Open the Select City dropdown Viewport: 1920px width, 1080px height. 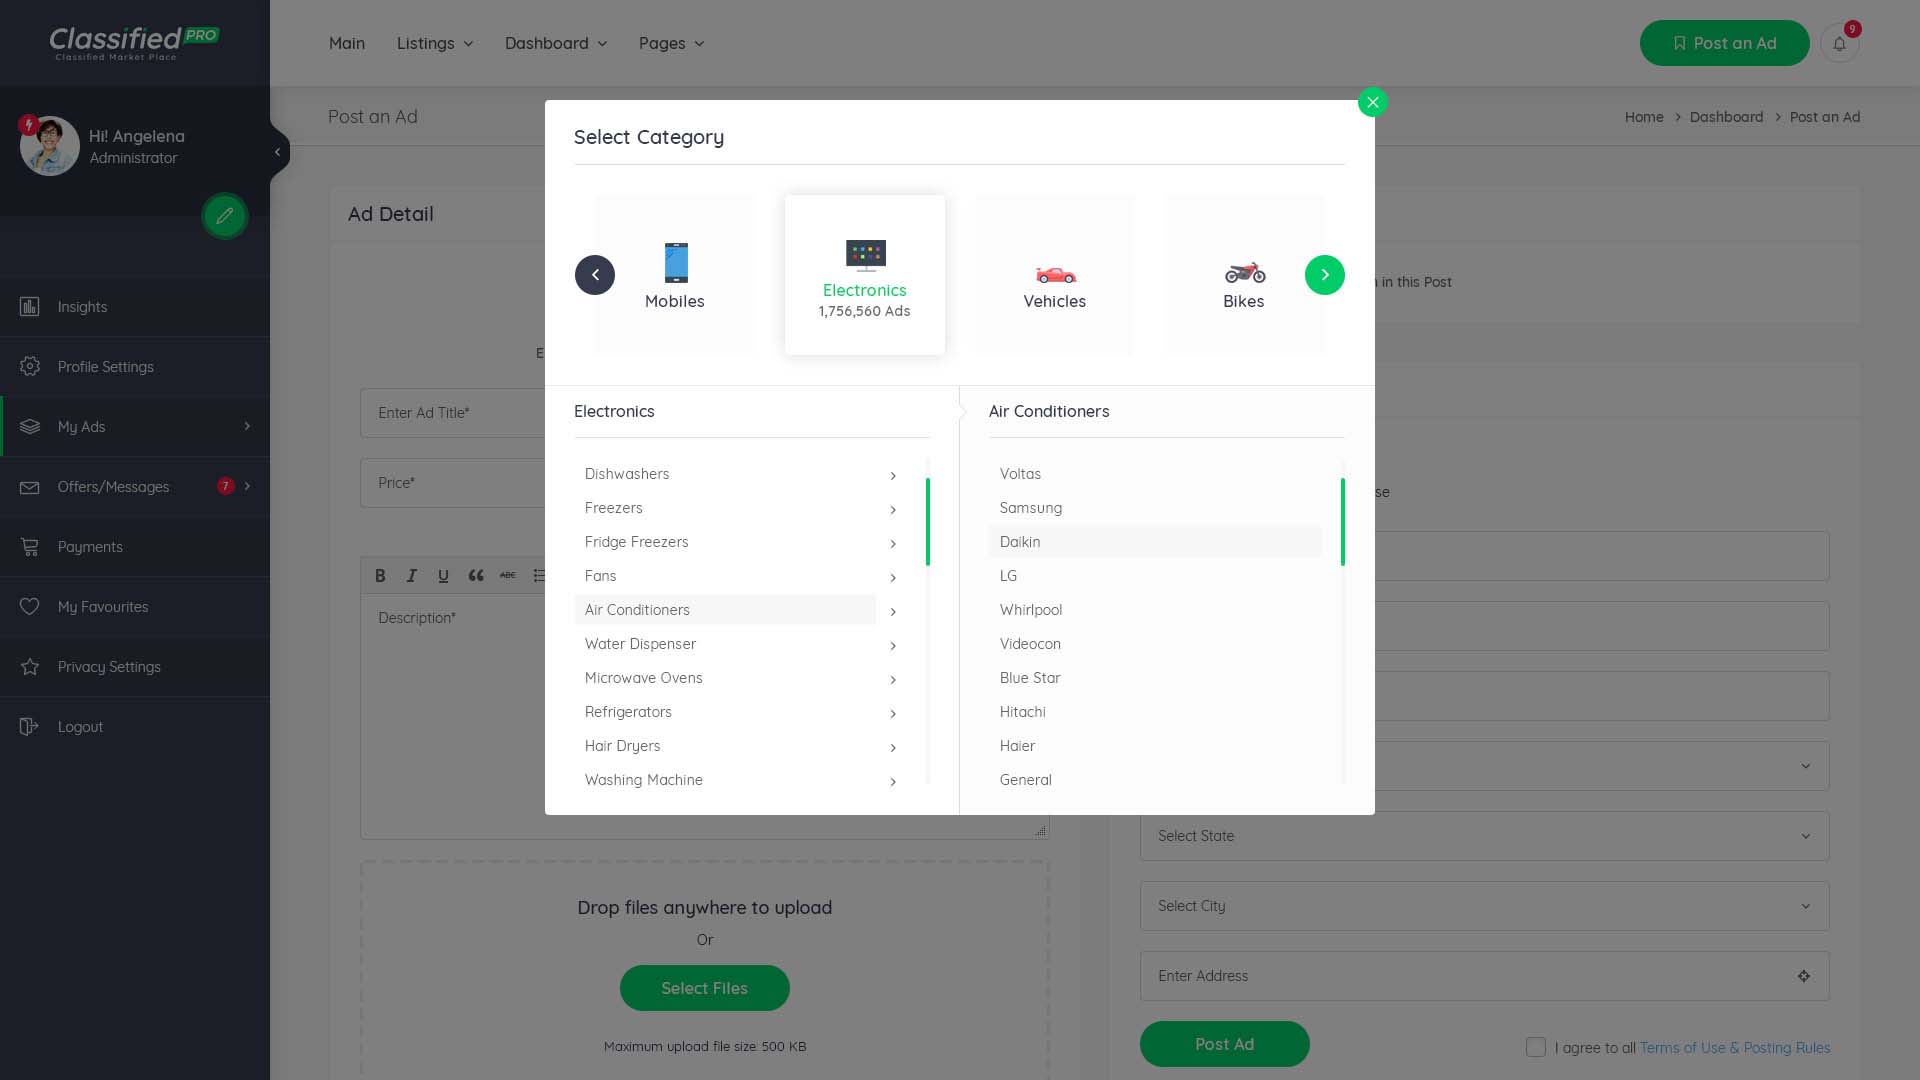(x=1484, y=906)
